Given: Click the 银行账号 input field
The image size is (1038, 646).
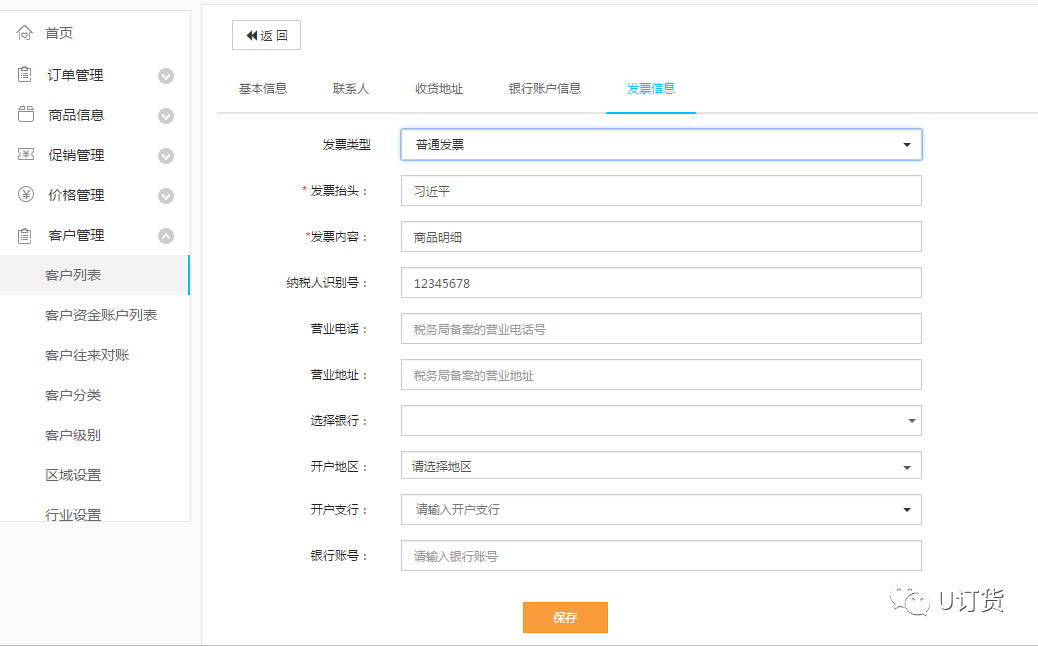Looking at the screenshot, I should tap(661, 556).
